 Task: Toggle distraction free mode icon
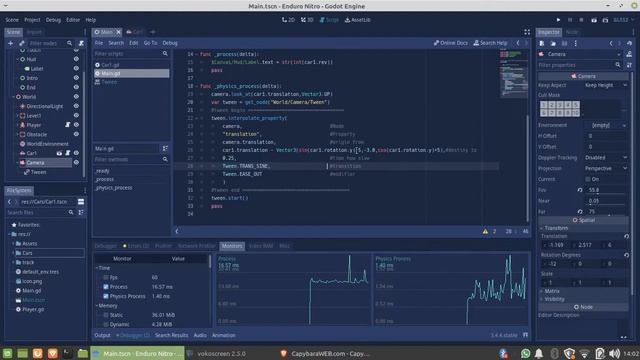[x=527, y=32]
